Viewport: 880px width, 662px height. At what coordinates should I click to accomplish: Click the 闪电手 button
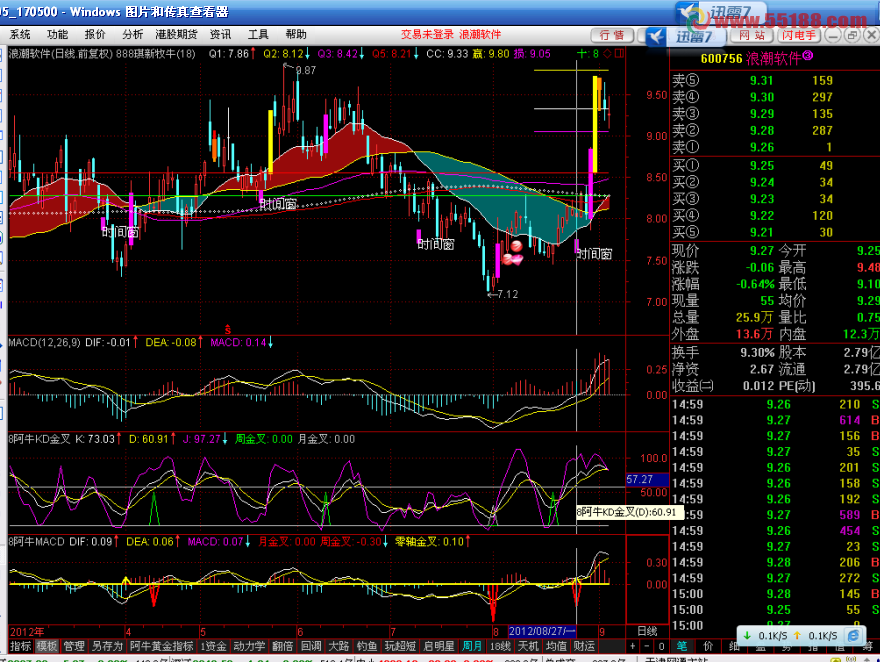pyautogui.click(x=799, y=35)
